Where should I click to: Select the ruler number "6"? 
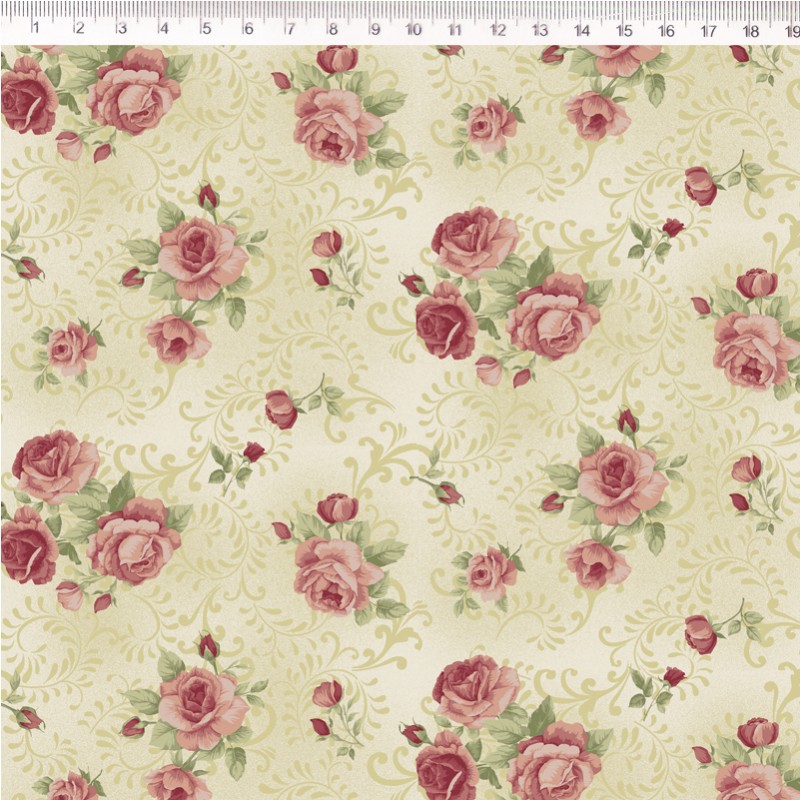pos(248,29)
